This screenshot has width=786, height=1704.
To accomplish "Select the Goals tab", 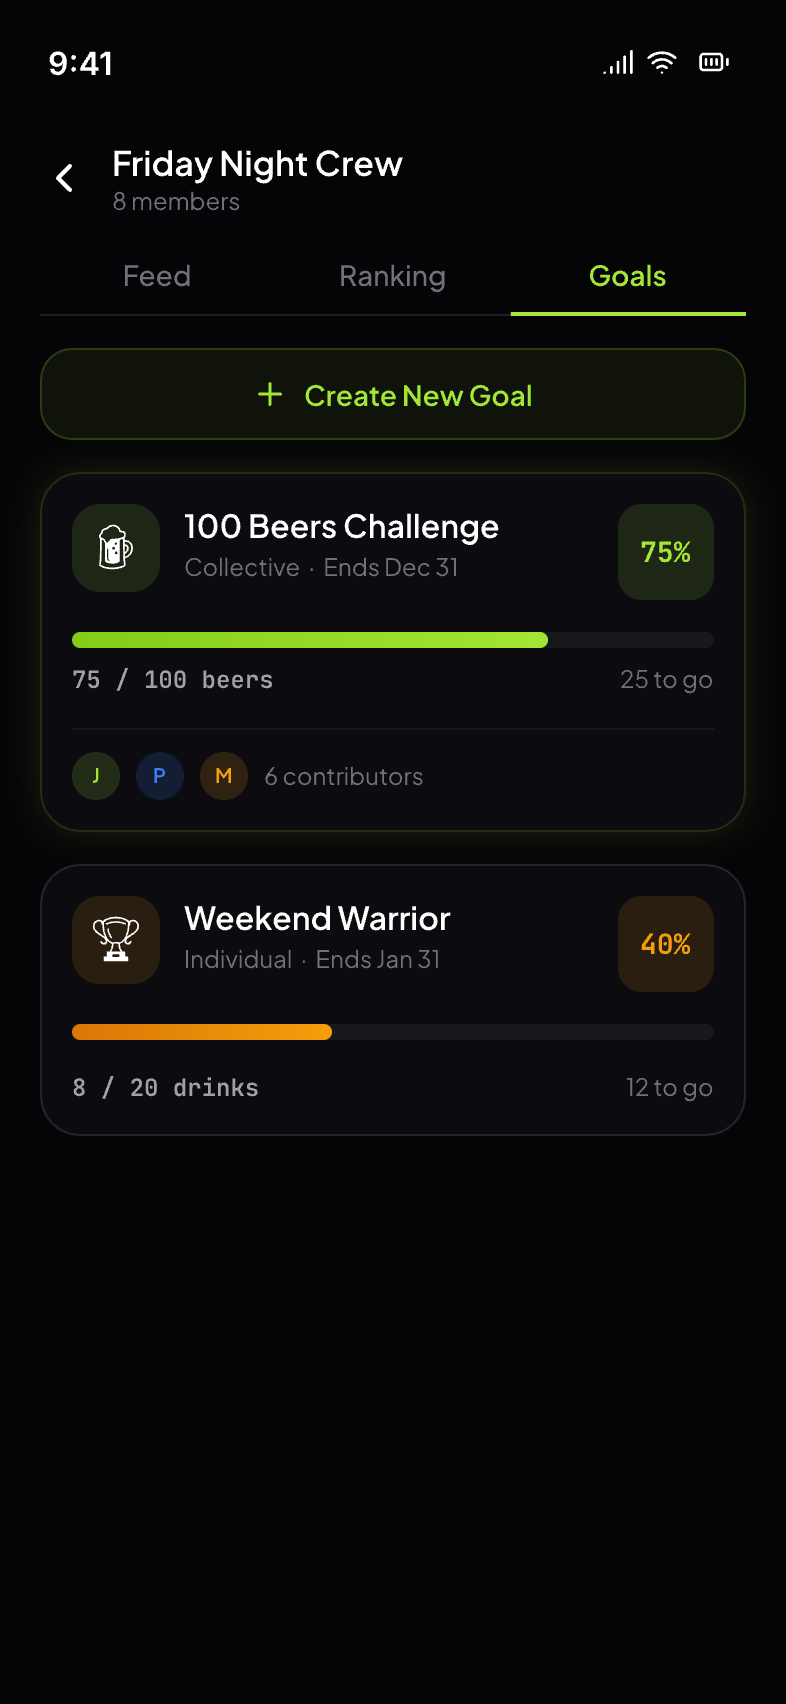I will [x=628, y=277].
